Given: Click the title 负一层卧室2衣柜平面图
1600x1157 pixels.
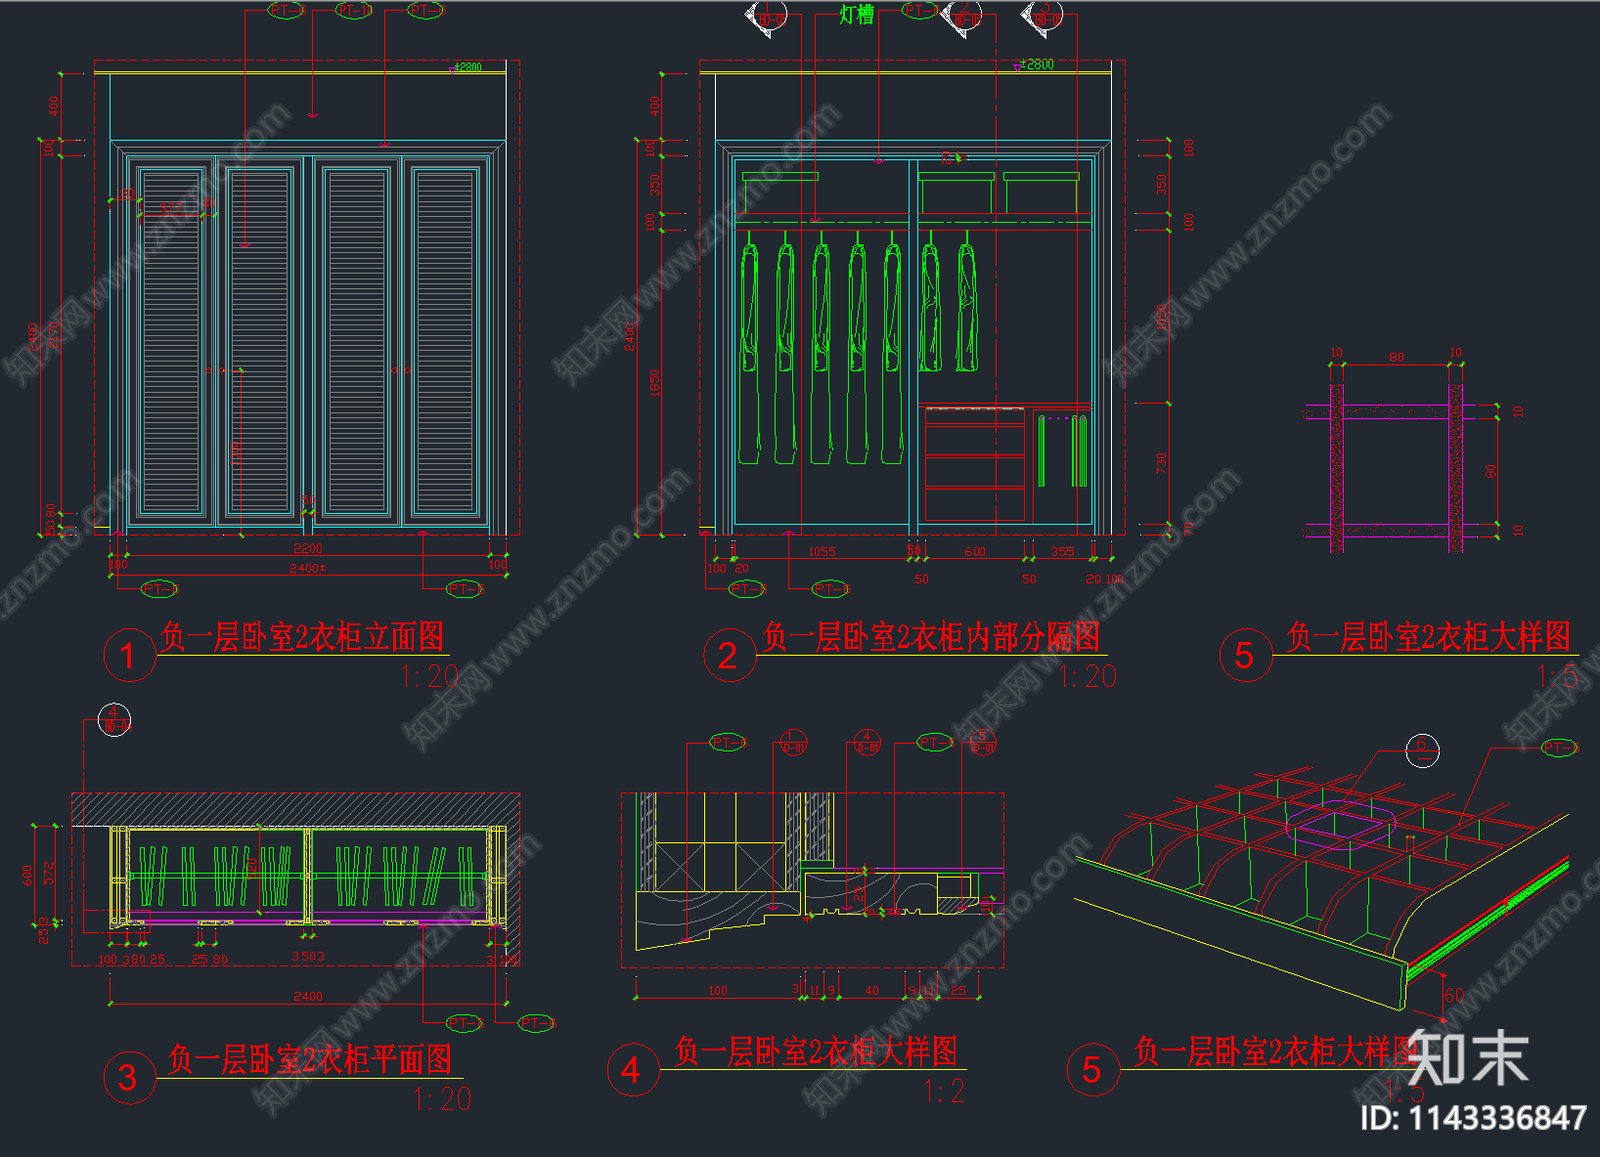Looking at the screenshot, I should 309,1059.
